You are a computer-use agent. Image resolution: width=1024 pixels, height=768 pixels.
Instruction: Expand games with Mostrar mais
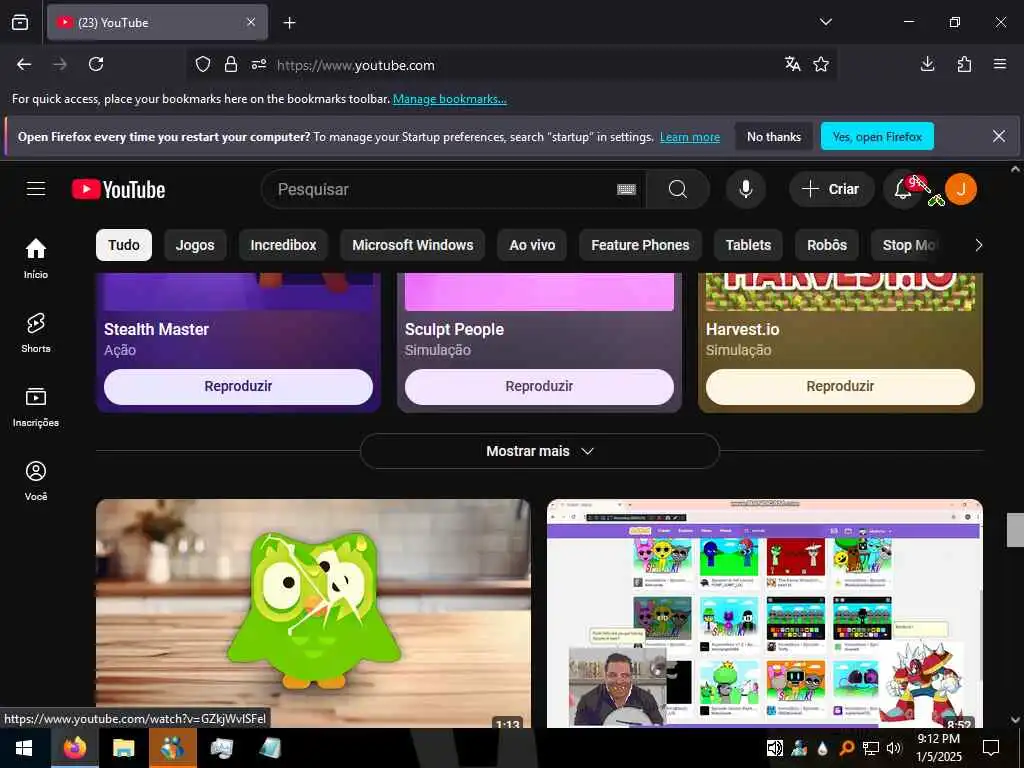539,451
